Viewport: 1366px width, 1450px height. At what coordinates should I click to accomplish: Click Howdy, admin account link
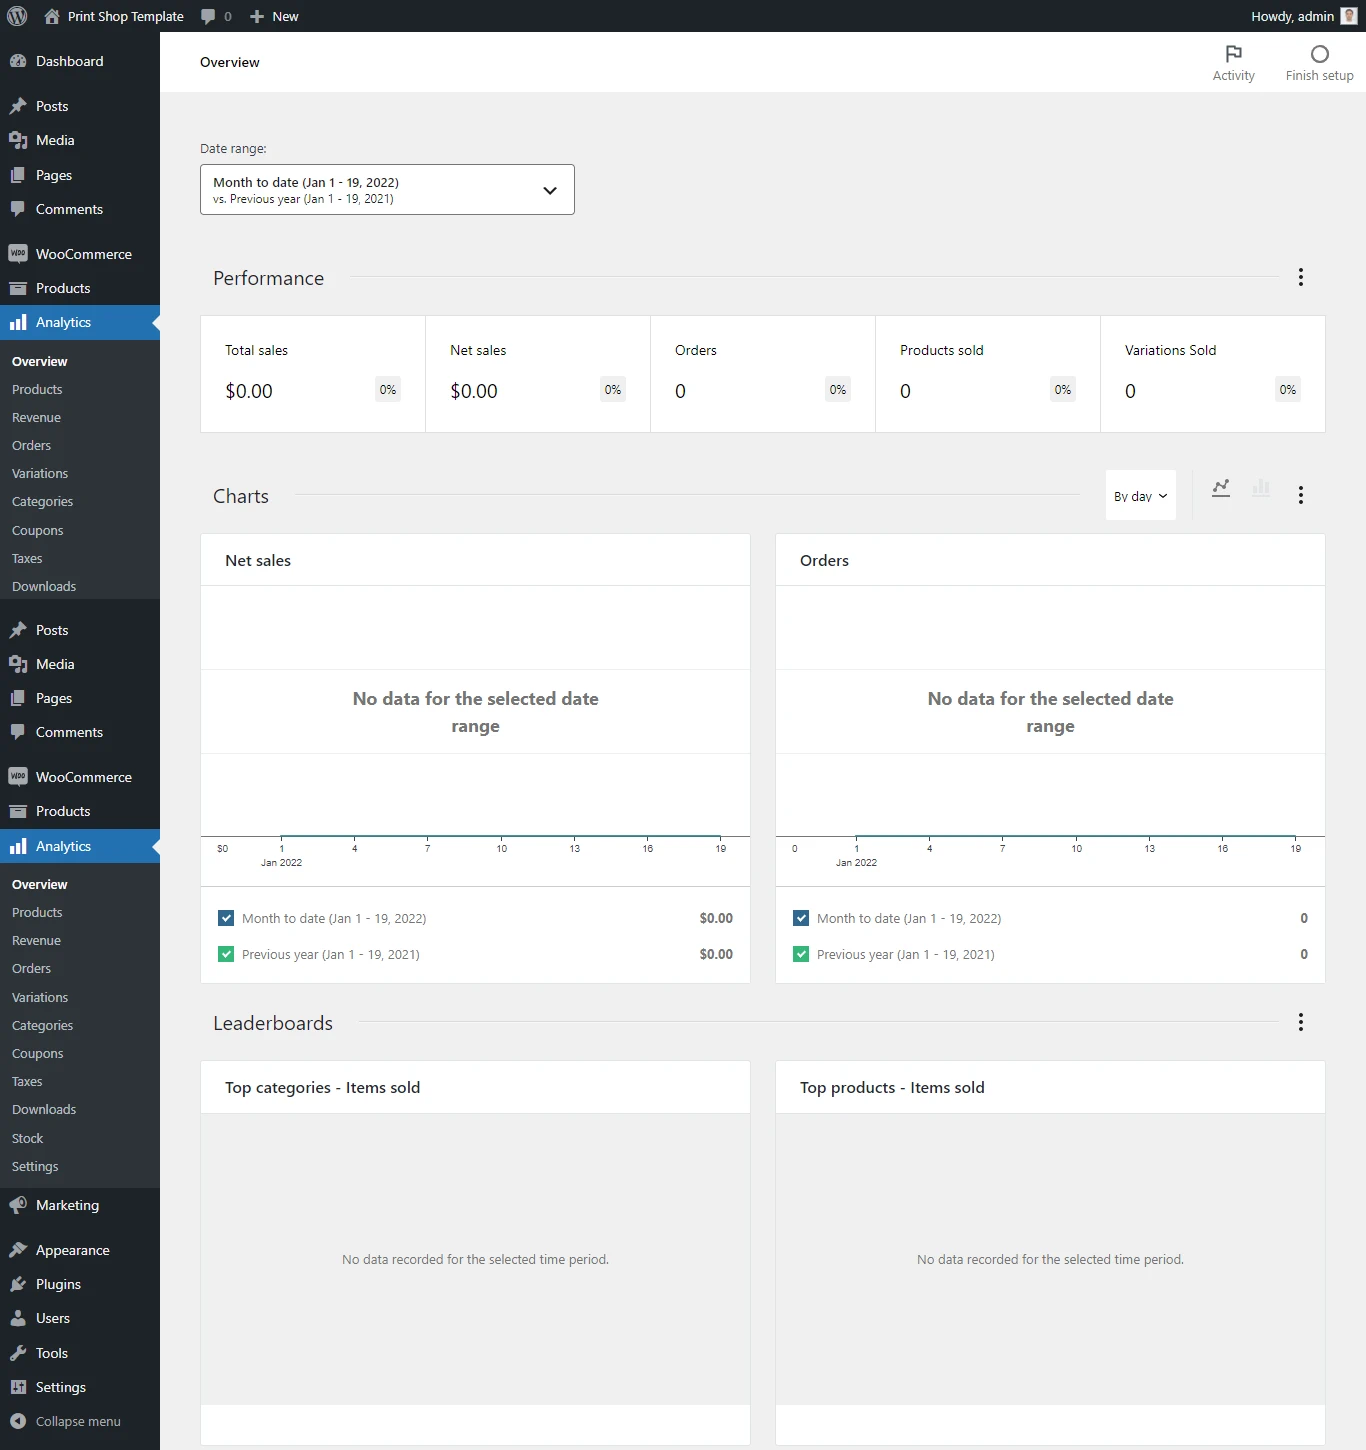coord(1304,16)
